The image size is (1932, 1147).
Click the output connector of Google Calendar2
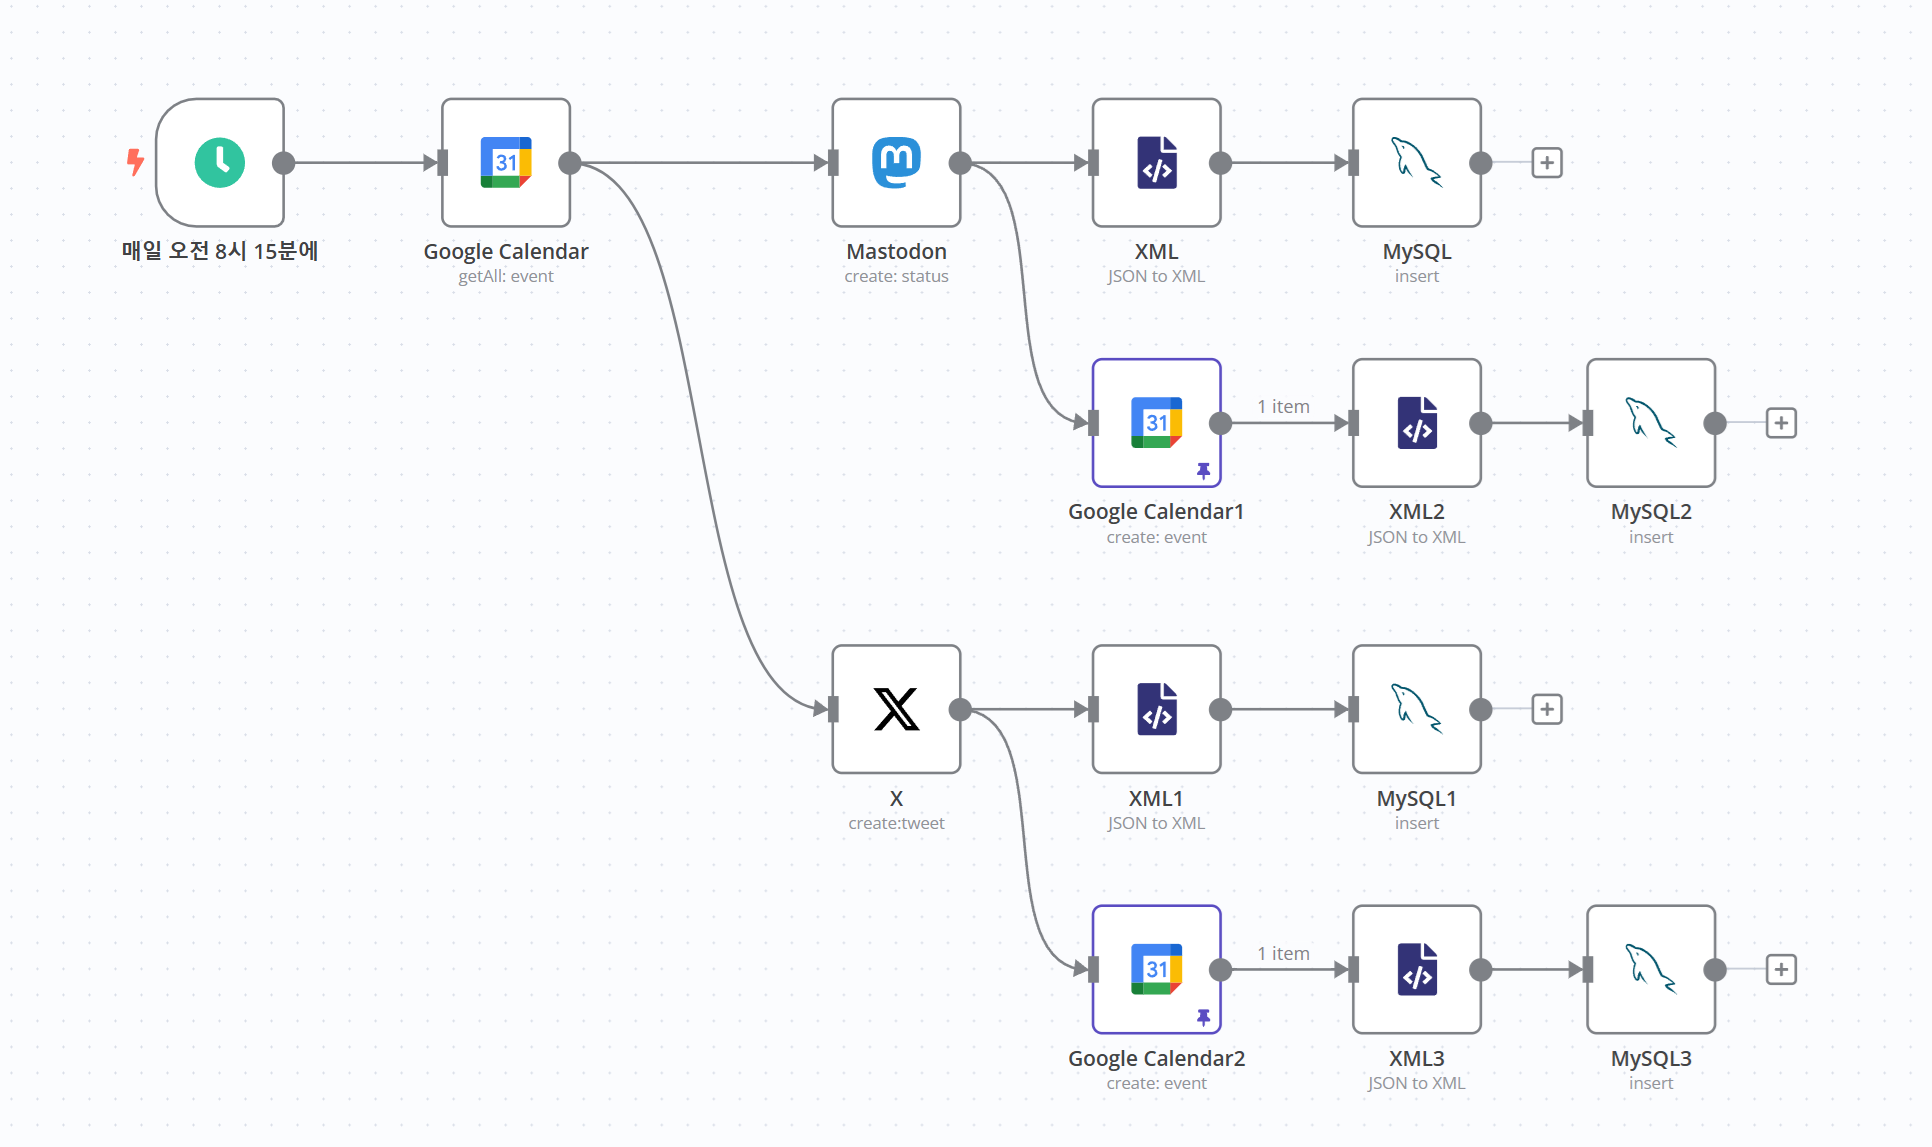[x=1220, y=970]
